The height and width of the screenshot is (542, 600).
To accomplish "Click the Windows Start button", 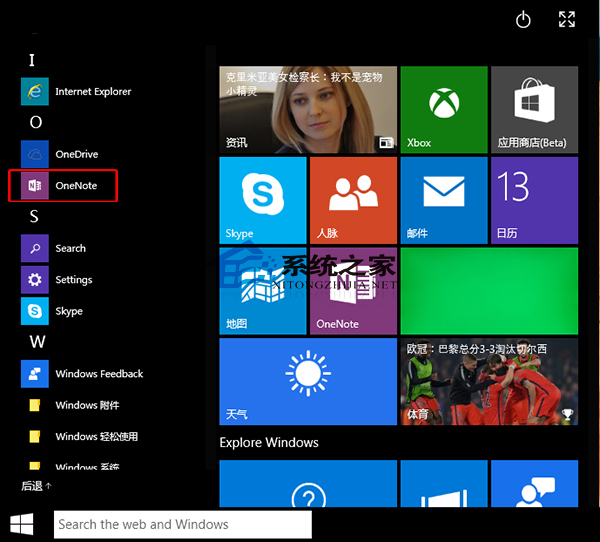I will tap(22, 524).
